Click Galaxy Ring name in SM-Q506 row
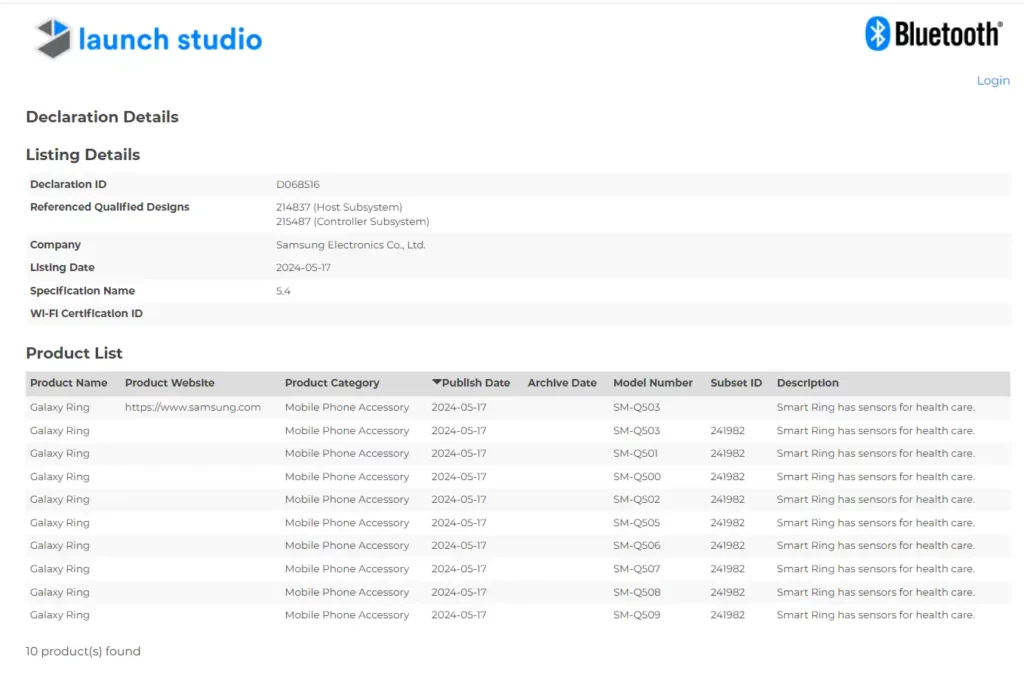The image size is (1024, 681). click(59, 545)
